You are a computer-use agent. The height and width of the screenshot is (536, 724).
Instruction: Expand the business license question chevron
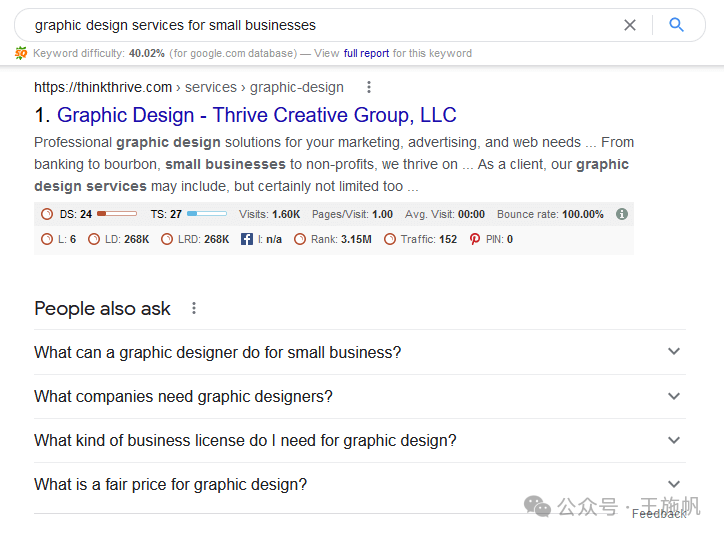[x=674, y=440]
